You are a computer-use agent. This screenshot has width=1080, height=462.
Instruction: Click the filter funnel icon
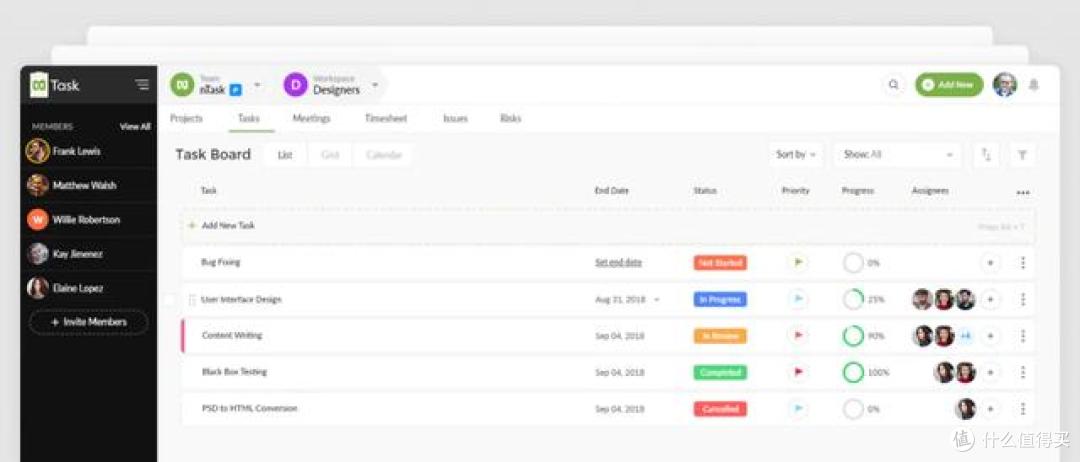(1022, 155)
